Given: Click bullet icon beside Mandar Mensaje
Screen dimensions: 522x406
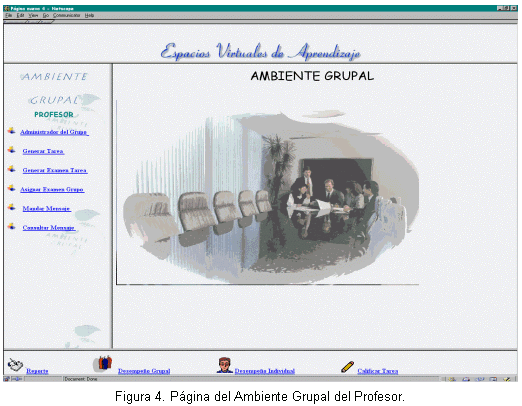Looking at the screenshot, I should pyautogui.click(x=12, y=207).
